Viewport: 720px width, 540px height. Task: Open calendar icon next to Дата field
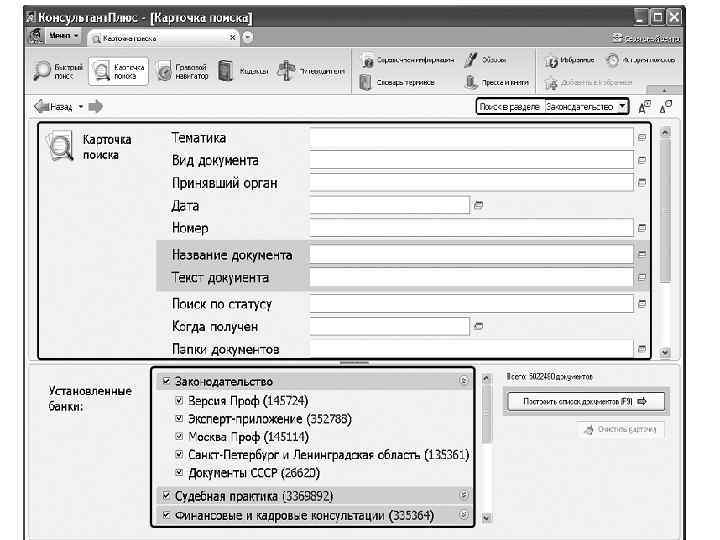pyautogui.click(x=478, y=205)
